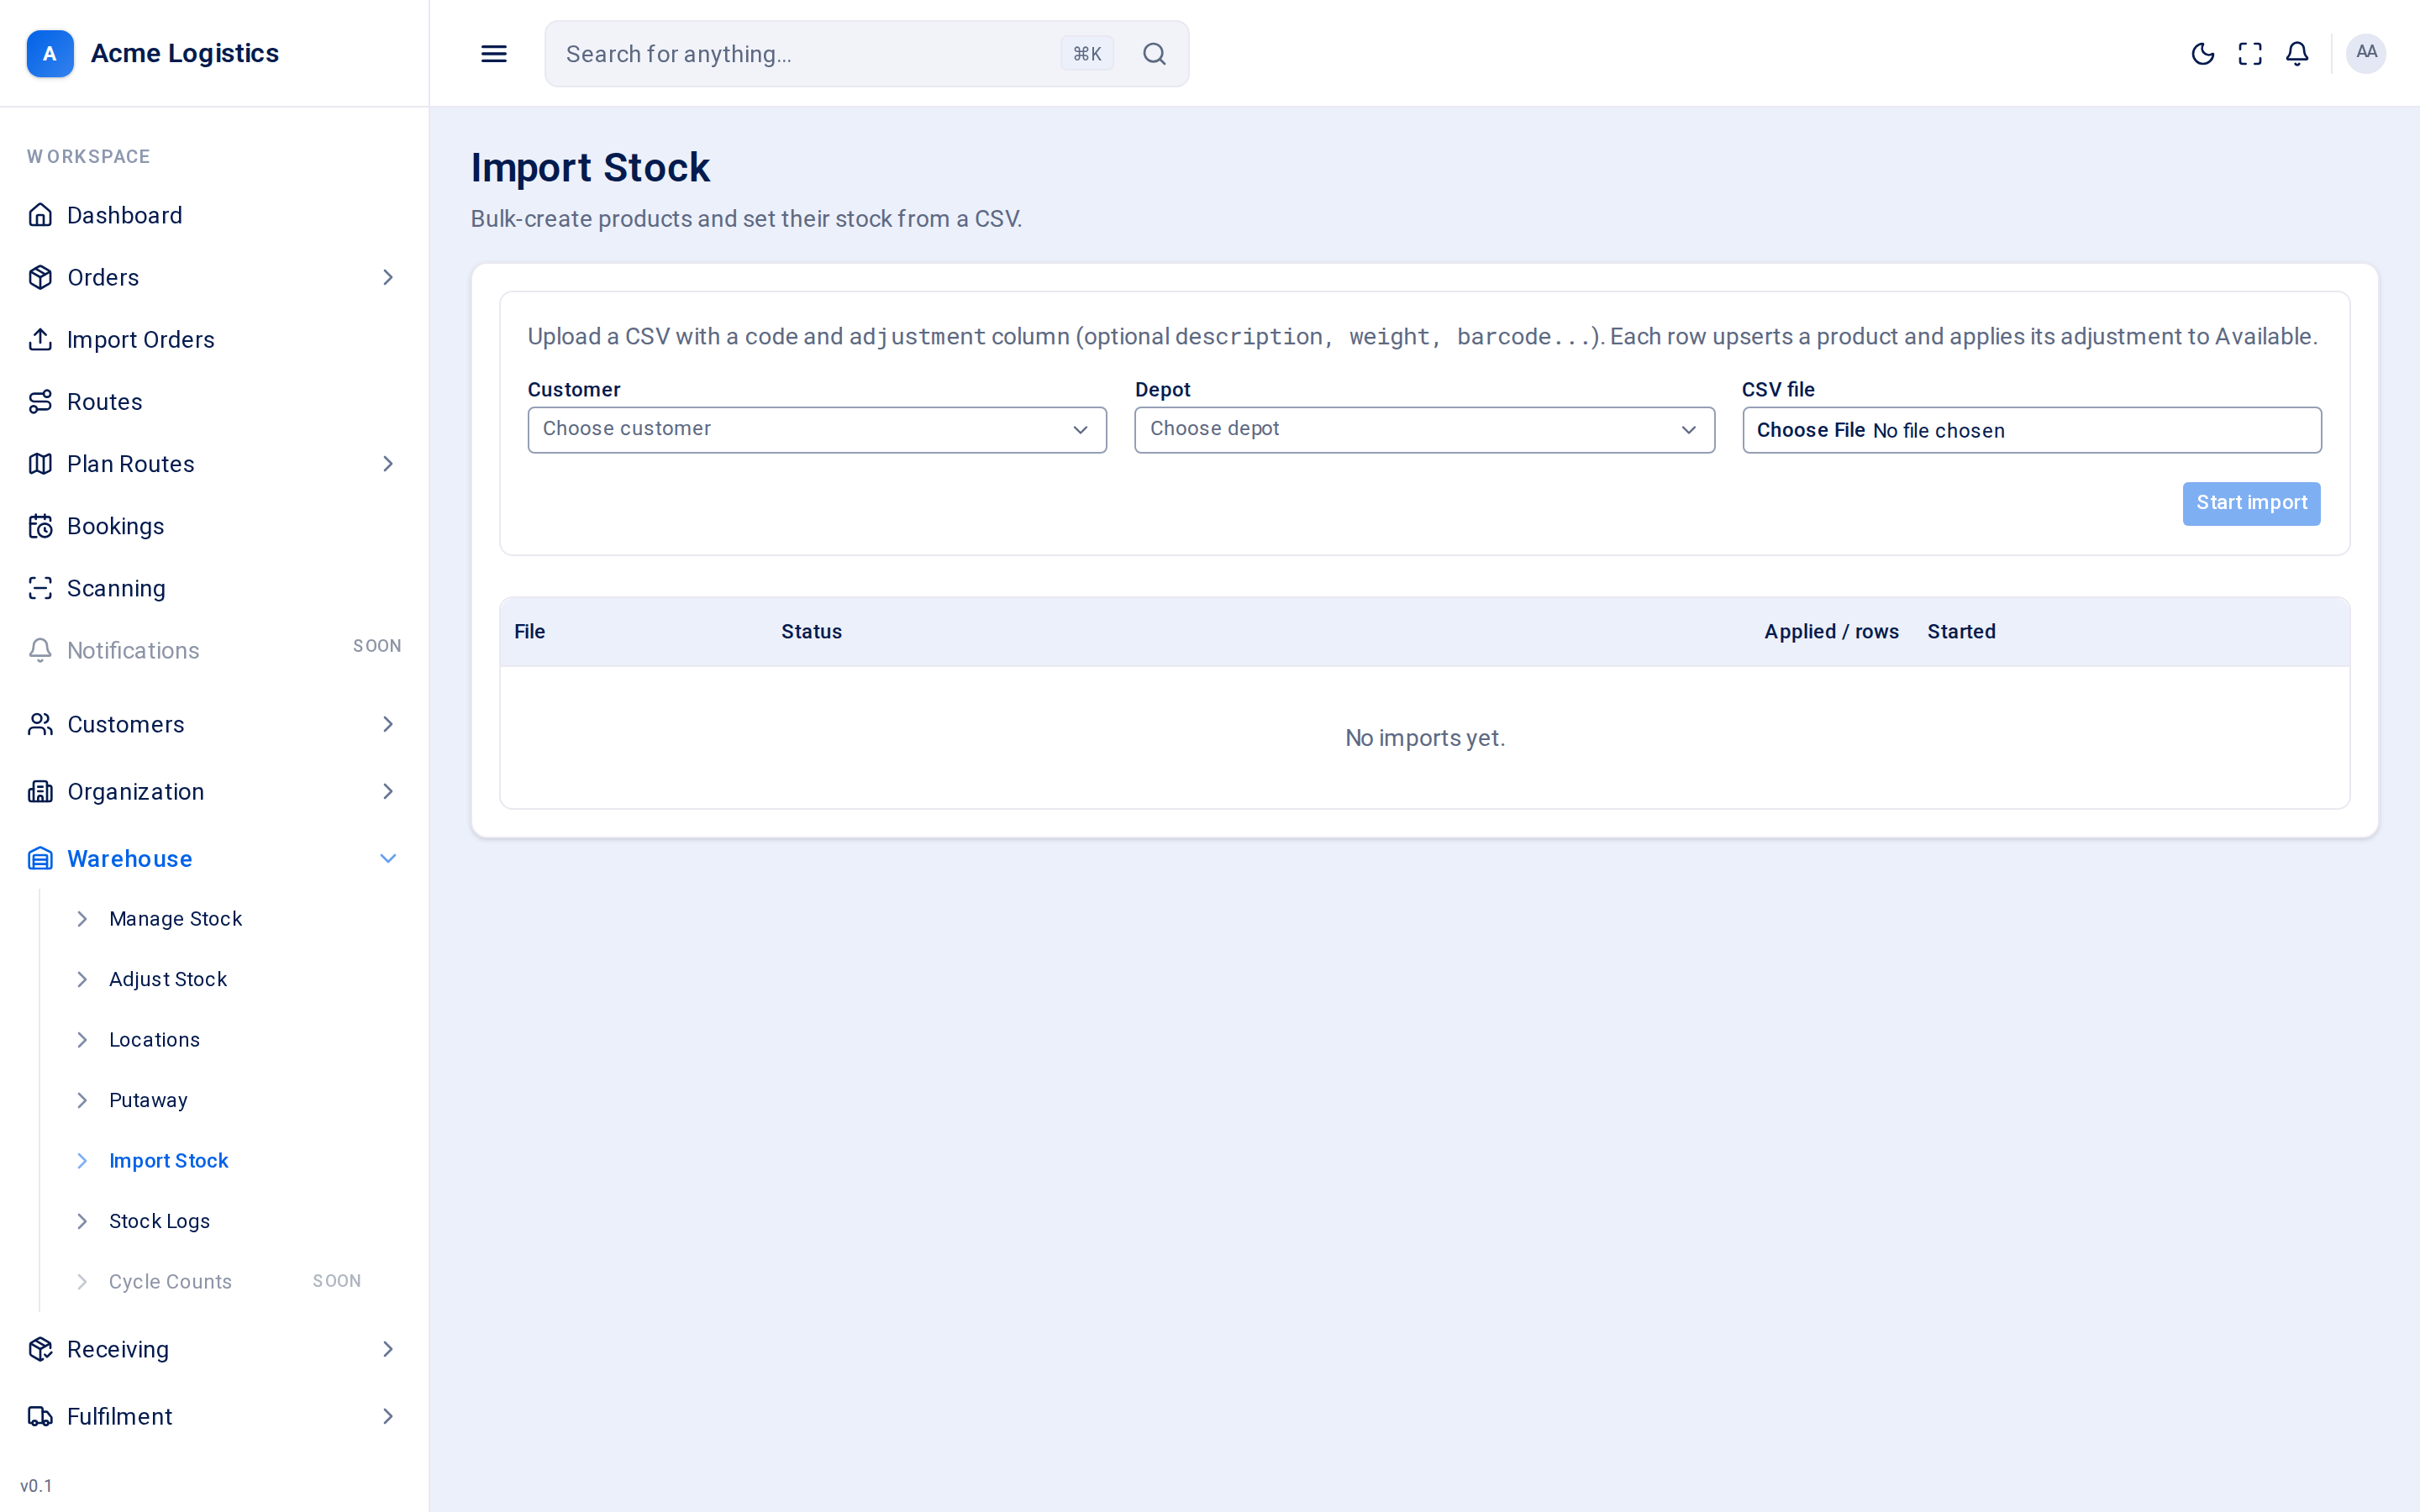Image resolution: width=2420 pixels, height=1512 pixels.
Task: Expand the Organization submenu chevron
Action: tap(388, 791)
